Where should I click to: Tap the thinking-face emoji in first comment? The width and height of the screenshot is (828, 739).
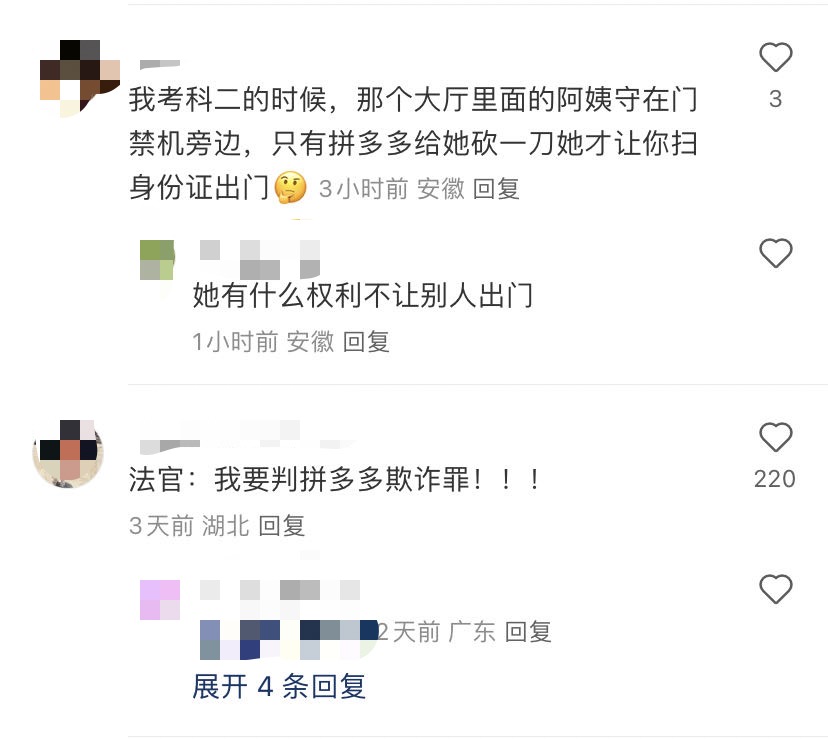(x=290, y=188)
